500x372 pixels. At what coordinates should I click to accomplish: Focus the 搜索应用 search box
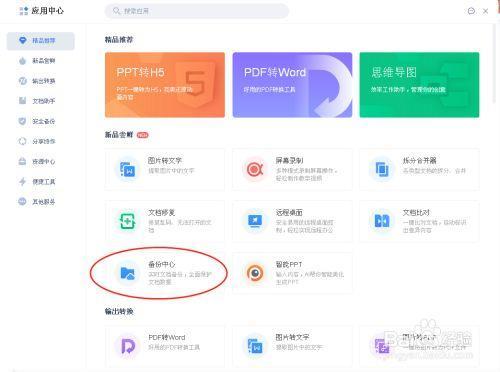click(197, 11)
